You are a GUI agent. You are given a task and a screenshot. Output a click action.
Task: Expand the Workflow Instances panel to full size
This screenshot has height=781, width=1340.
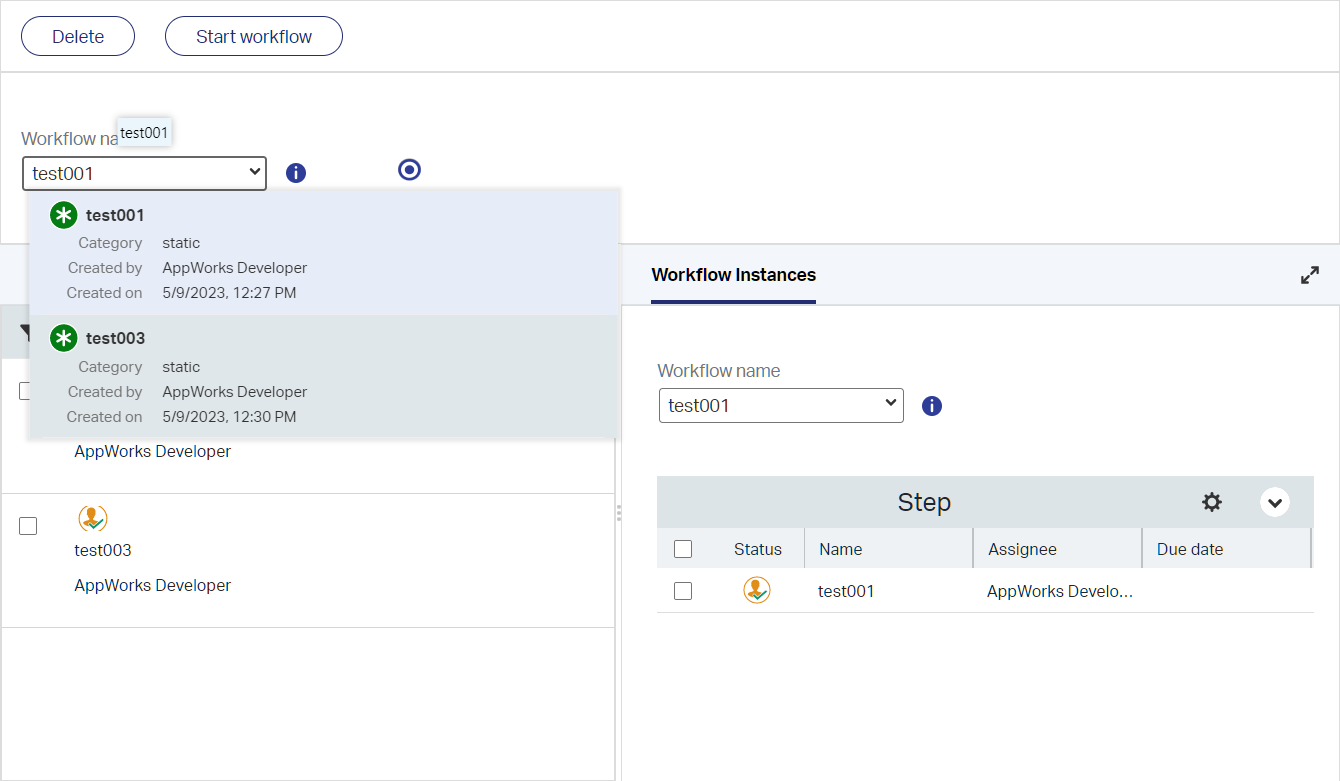point(1309,275)
